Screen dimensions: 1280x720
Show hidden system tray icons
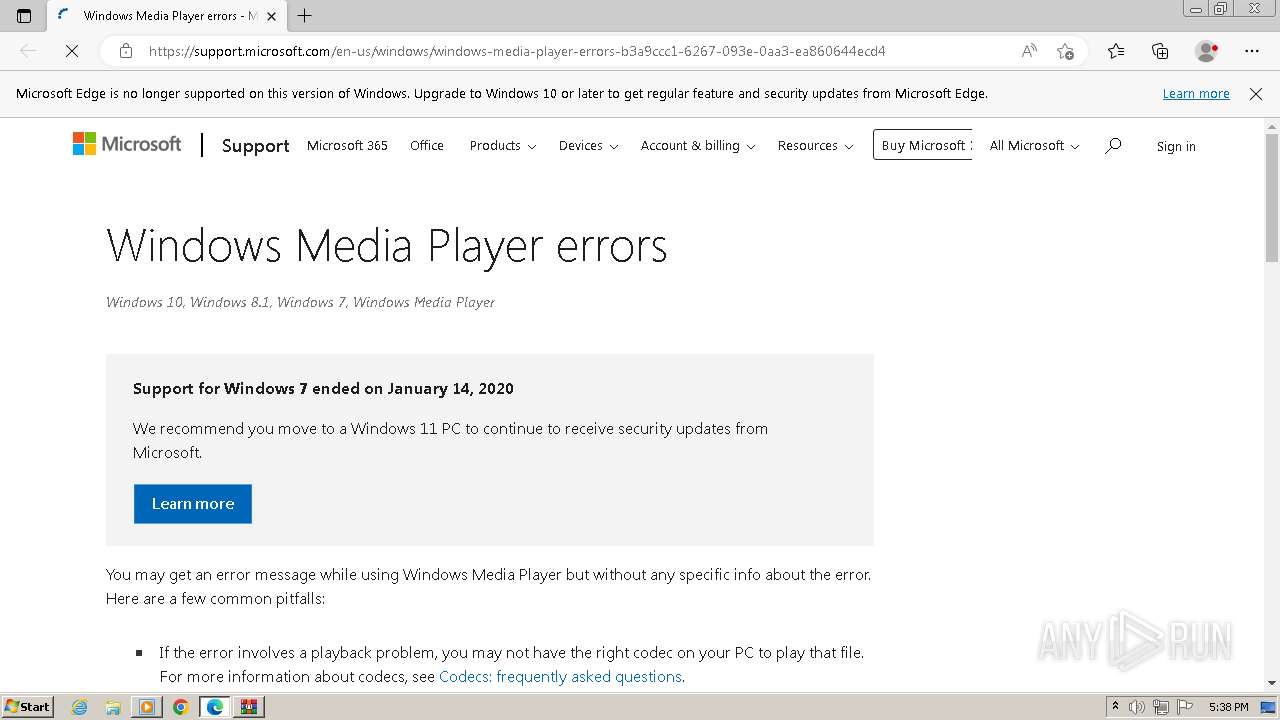click(1116, 707)
